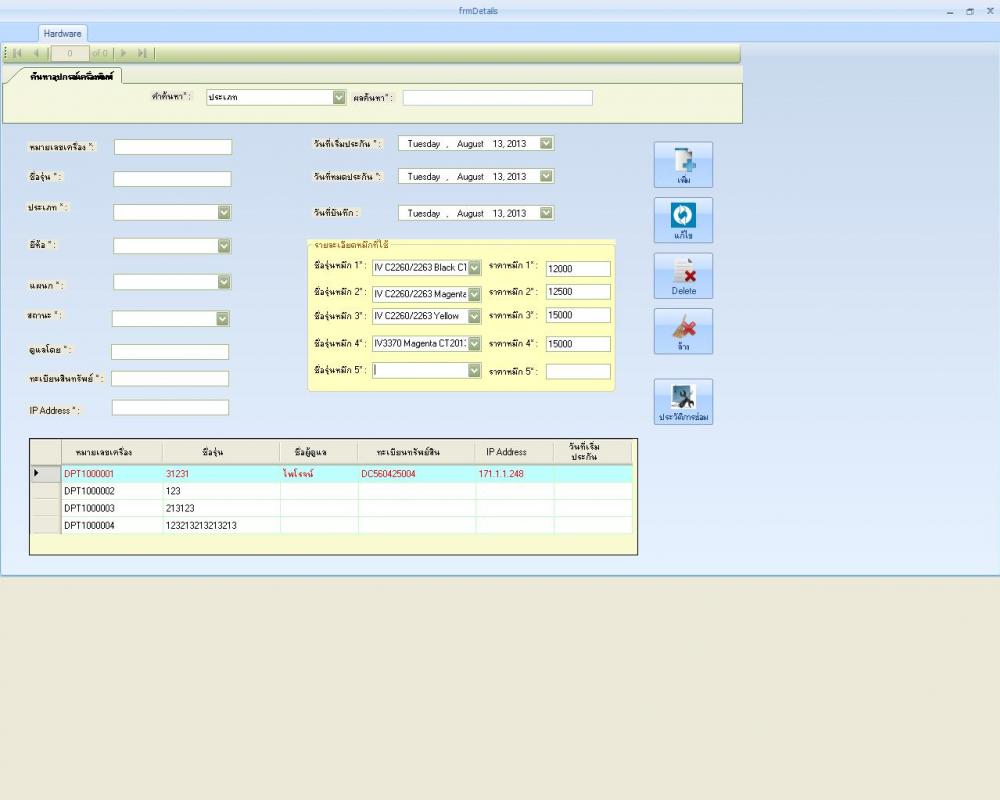
Task: Select row DPT1000003 in the grid
Action: pyautogui.click(x=90, y=508)
